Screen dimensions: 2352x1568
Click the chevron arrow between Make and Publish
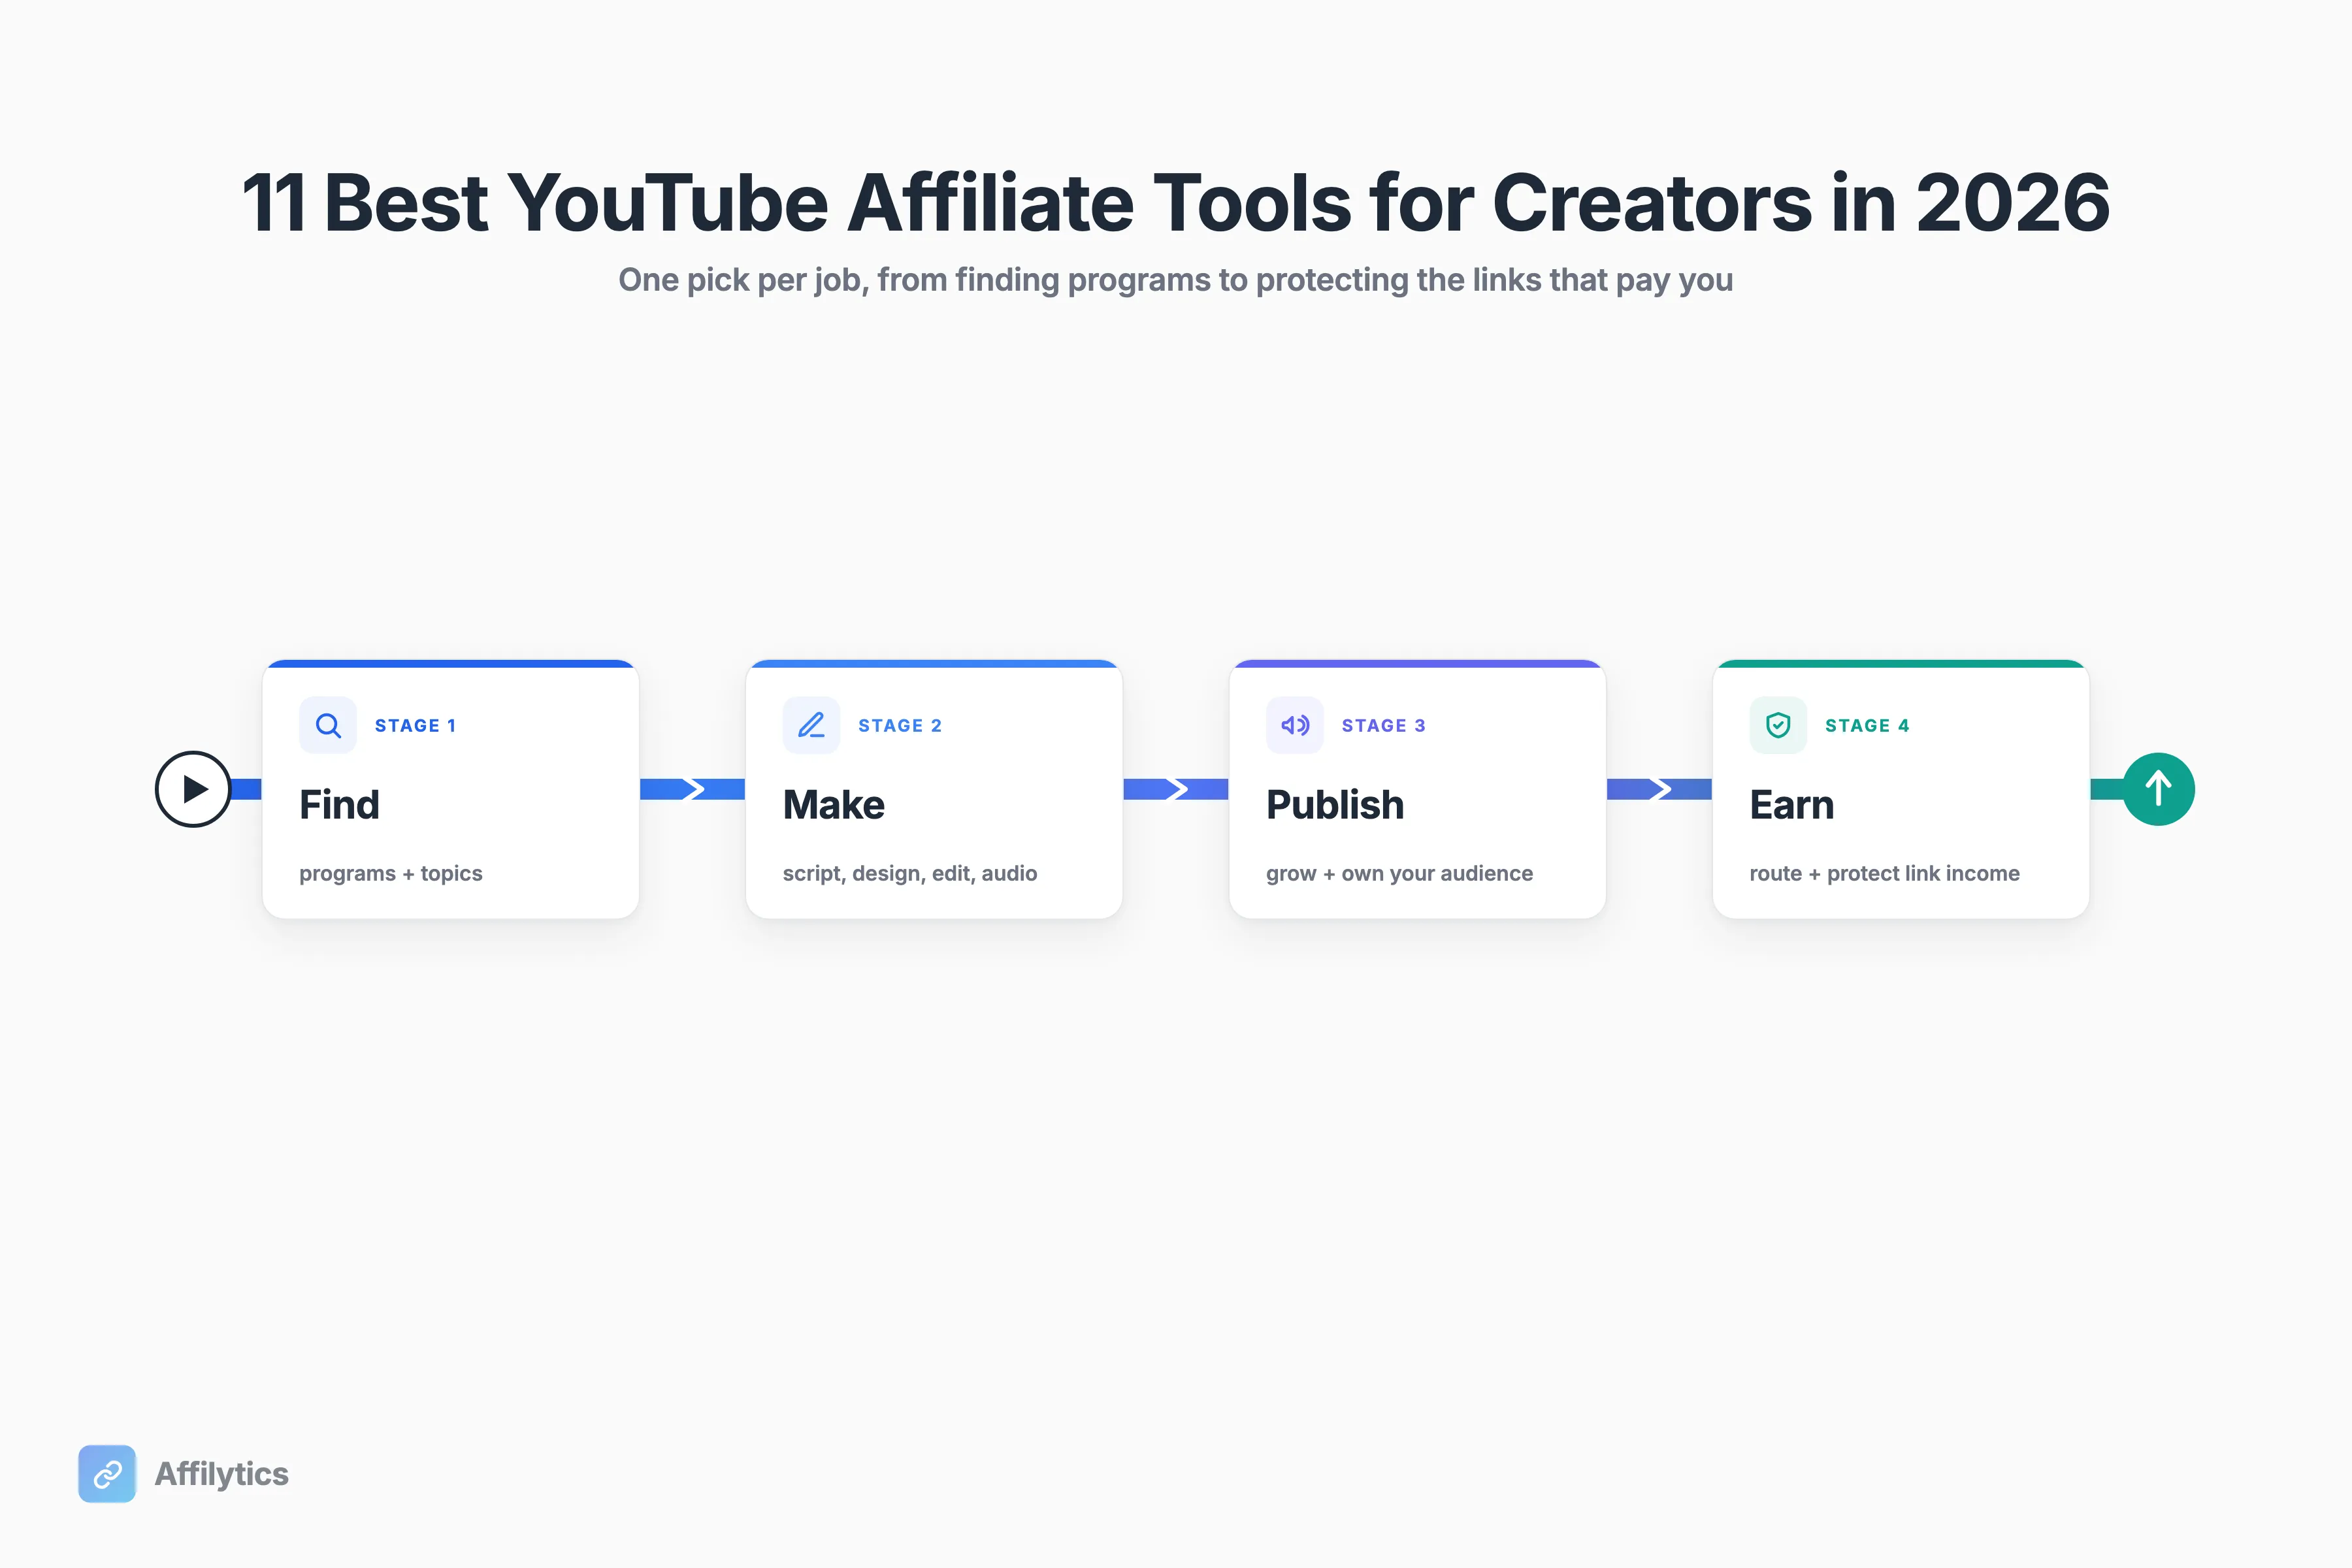[x=1176, y=789]
